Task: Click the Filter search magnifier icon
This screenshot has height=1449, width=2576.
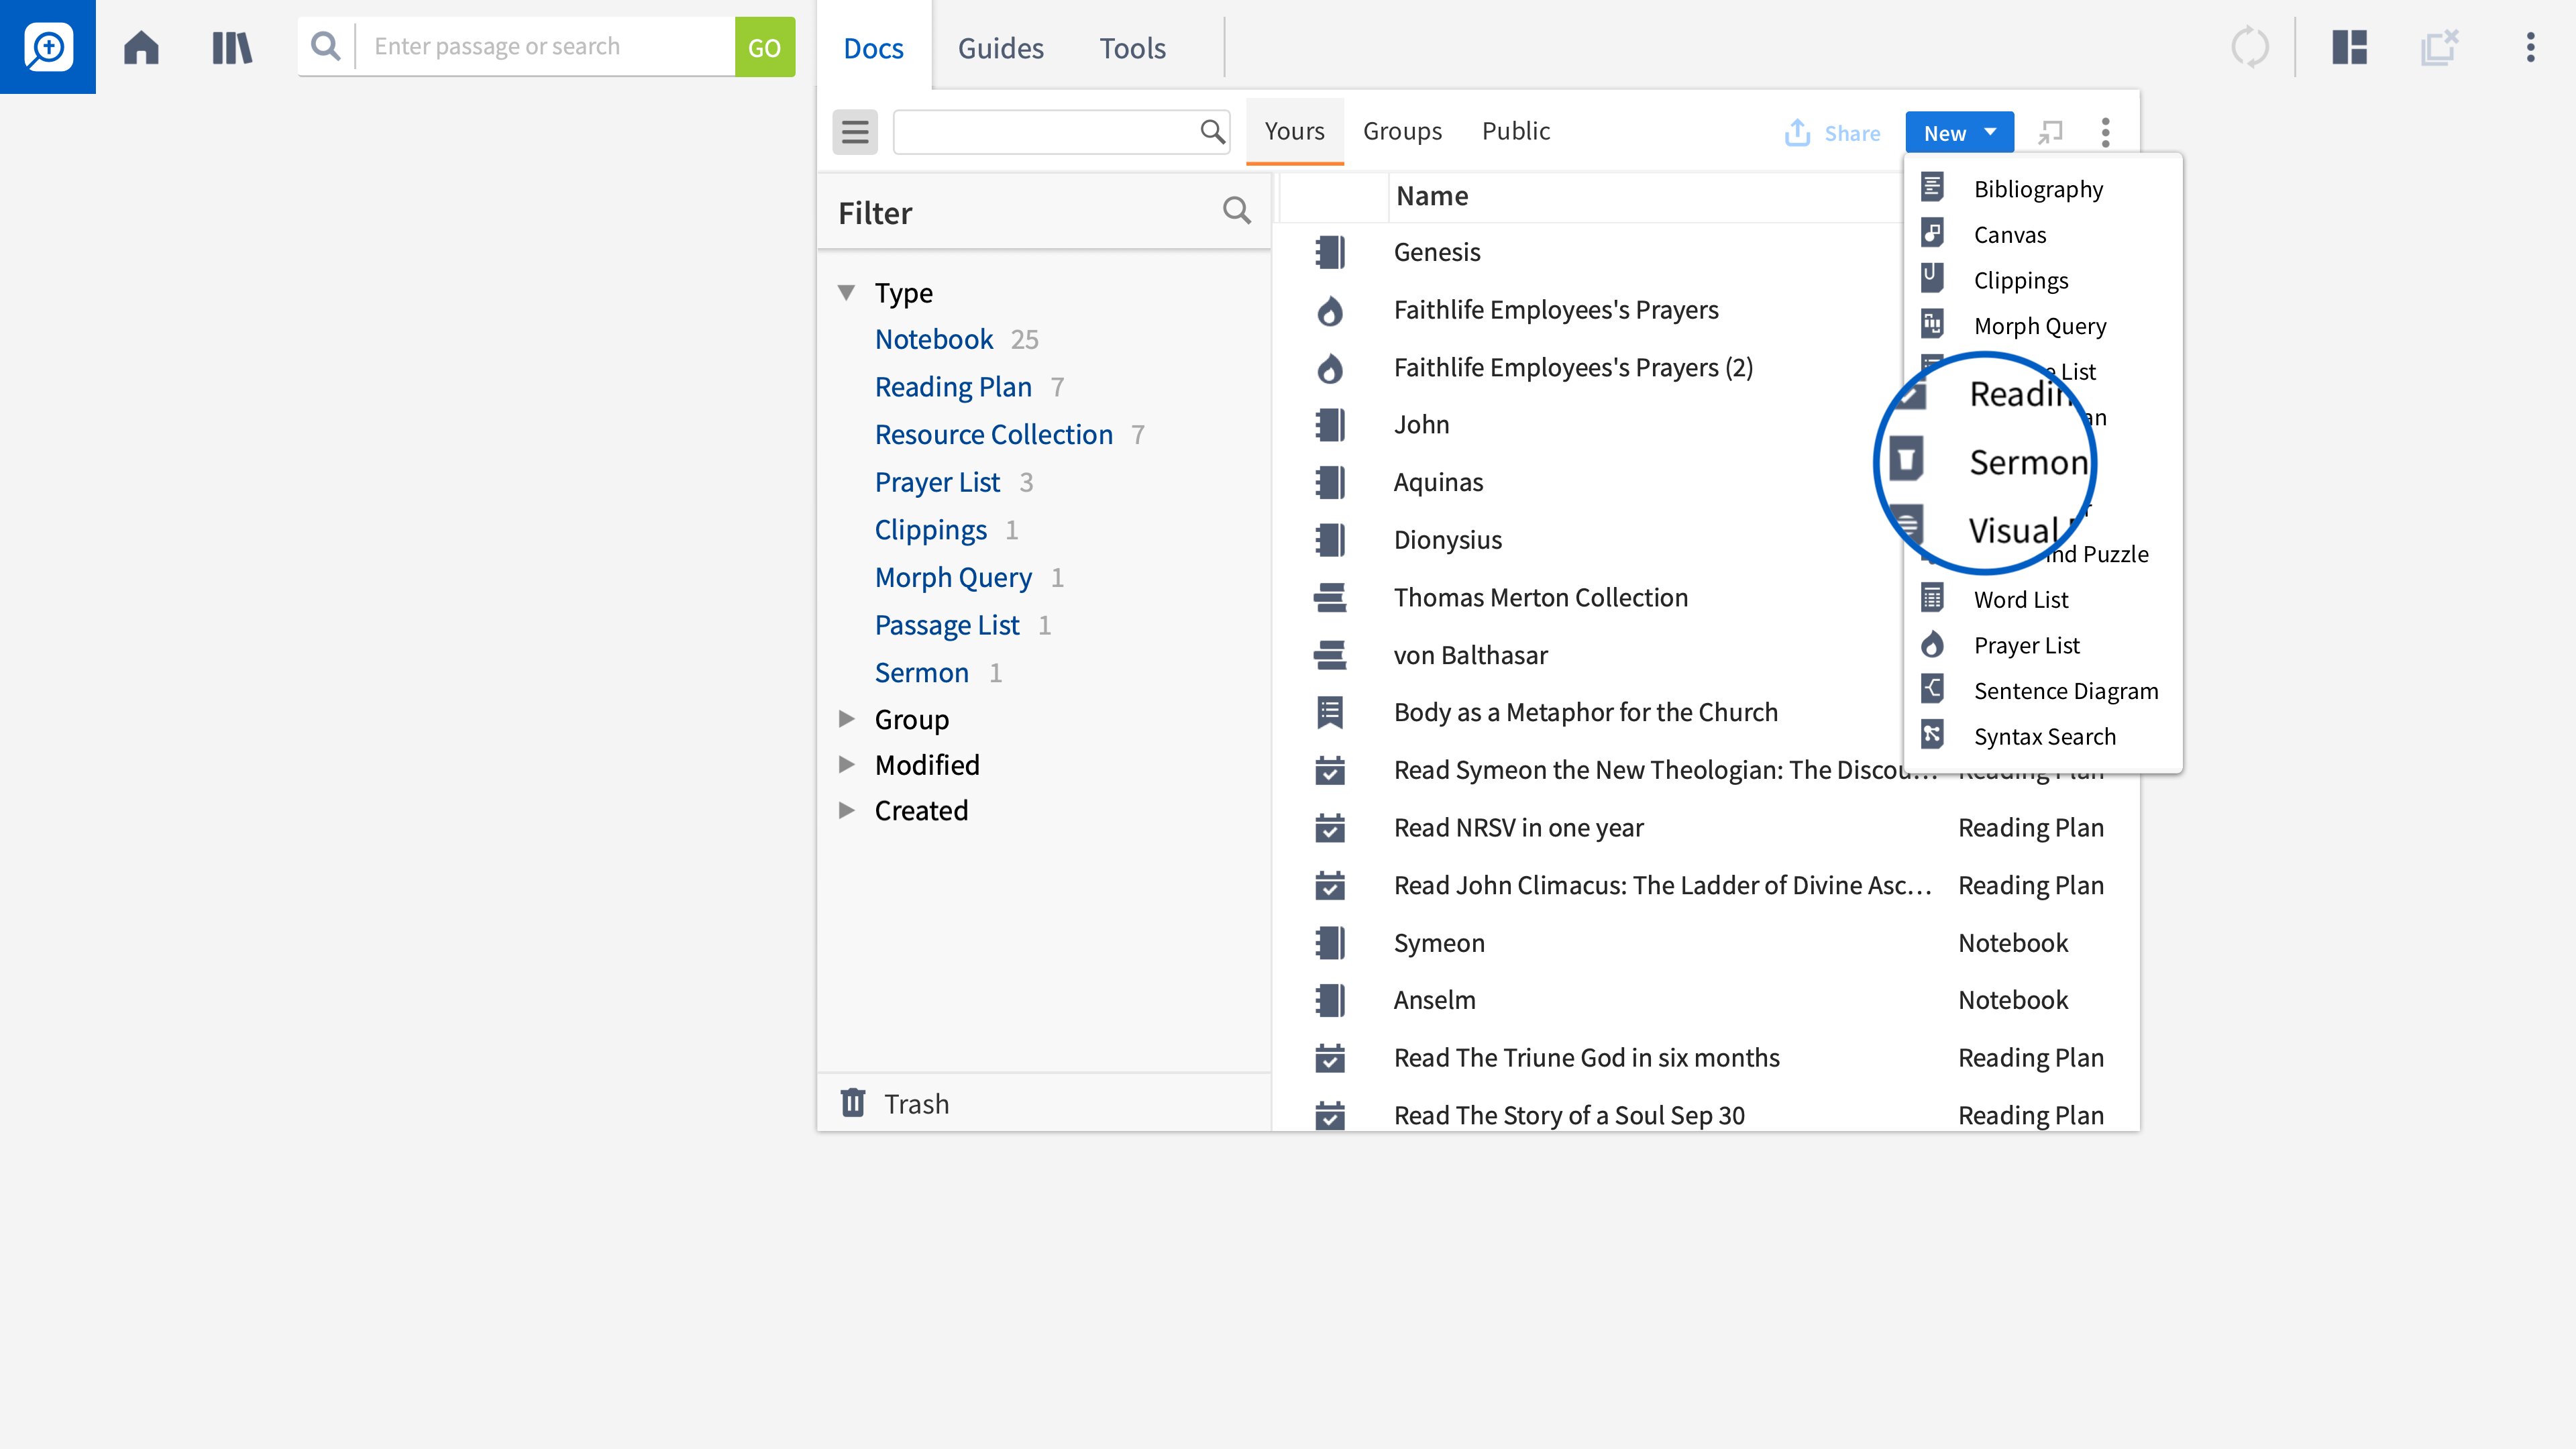Action: pyautogui.click(x=1237, y=211)
